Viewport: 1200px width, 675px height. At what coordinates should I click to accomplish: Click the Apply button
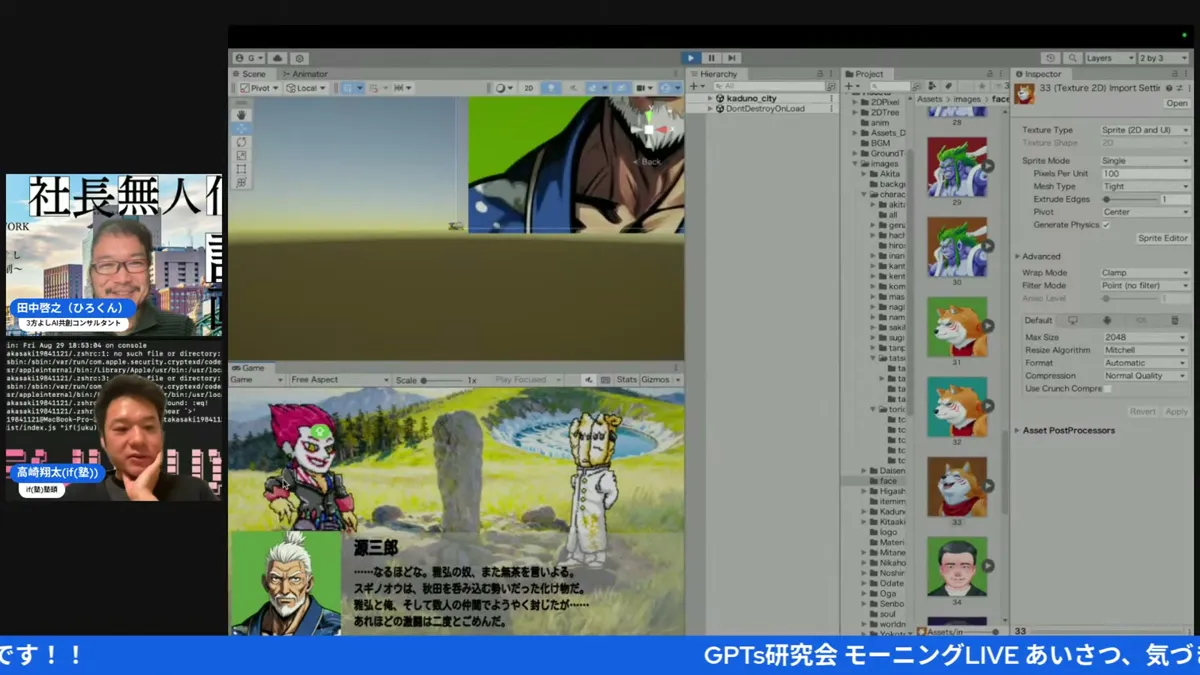click(x=1176, y=412)
